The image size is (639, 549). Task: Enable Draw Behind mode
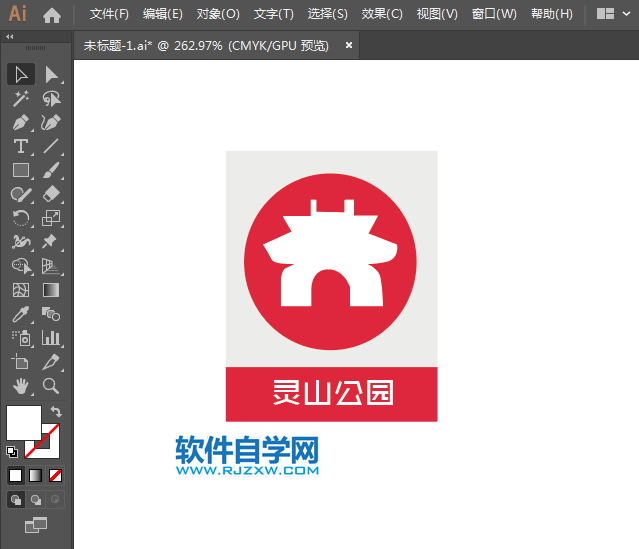(36, 500)
